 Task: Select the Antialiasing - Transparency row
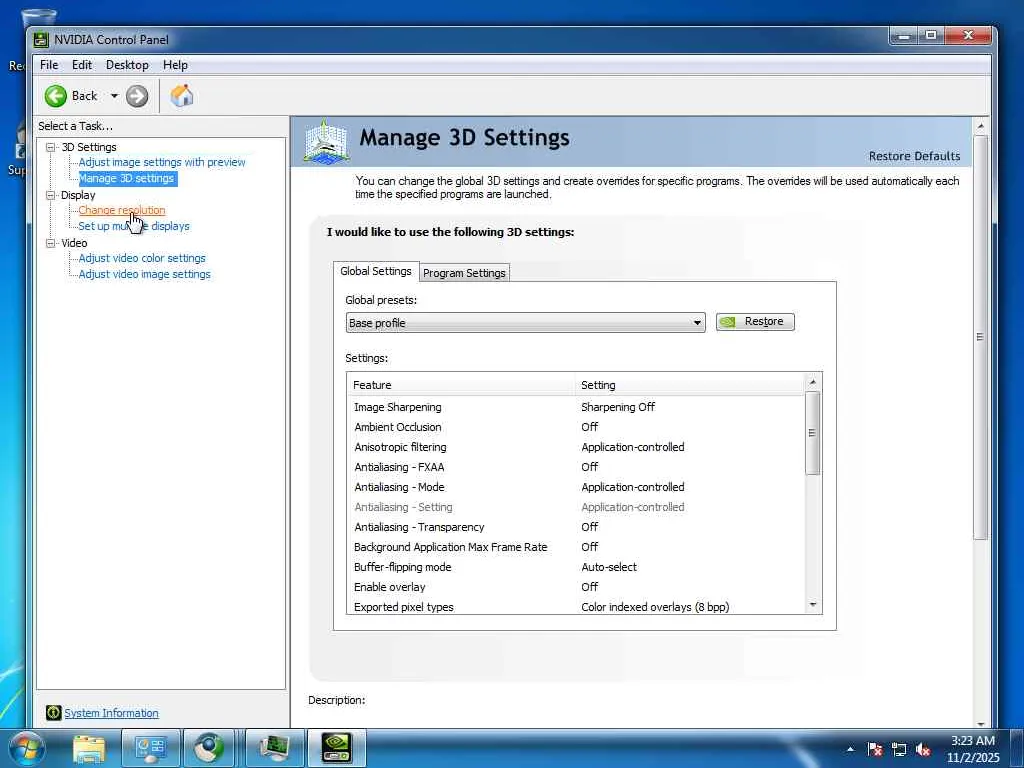577,527
